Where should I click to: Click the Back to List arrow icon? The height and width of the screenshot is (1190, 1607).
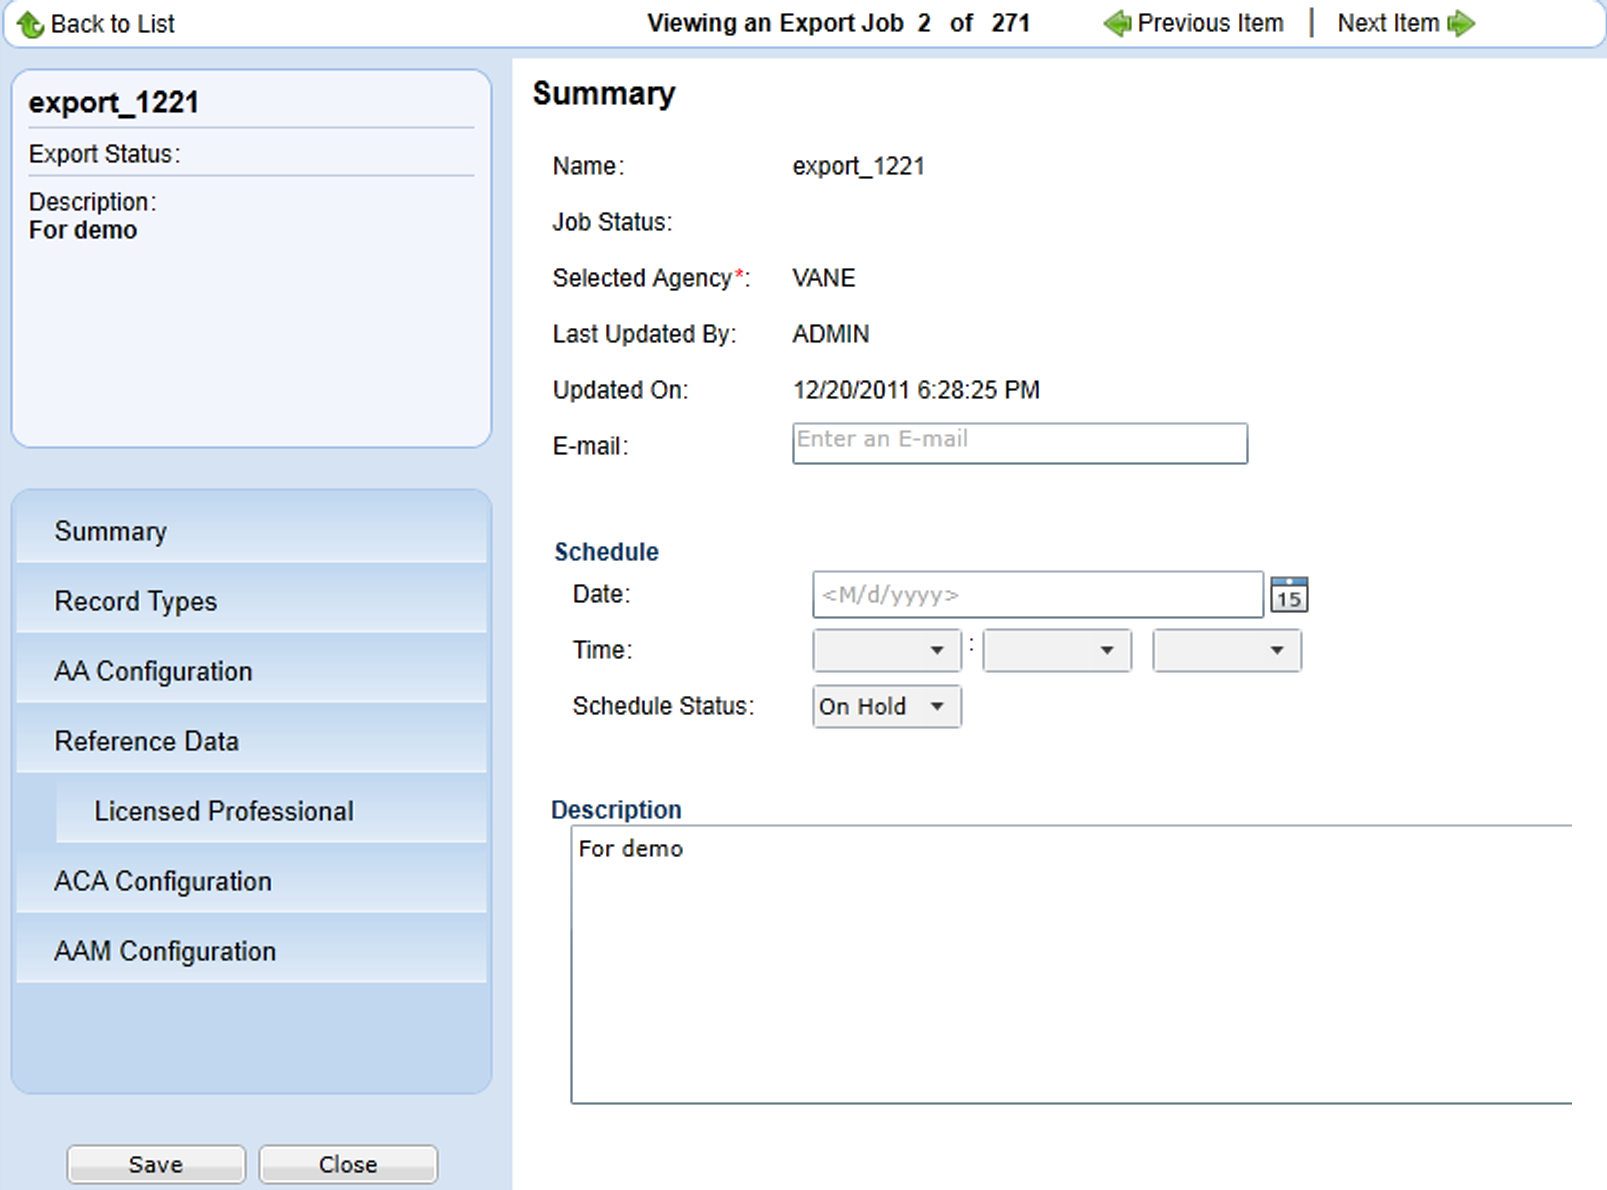tap(30, 24)
